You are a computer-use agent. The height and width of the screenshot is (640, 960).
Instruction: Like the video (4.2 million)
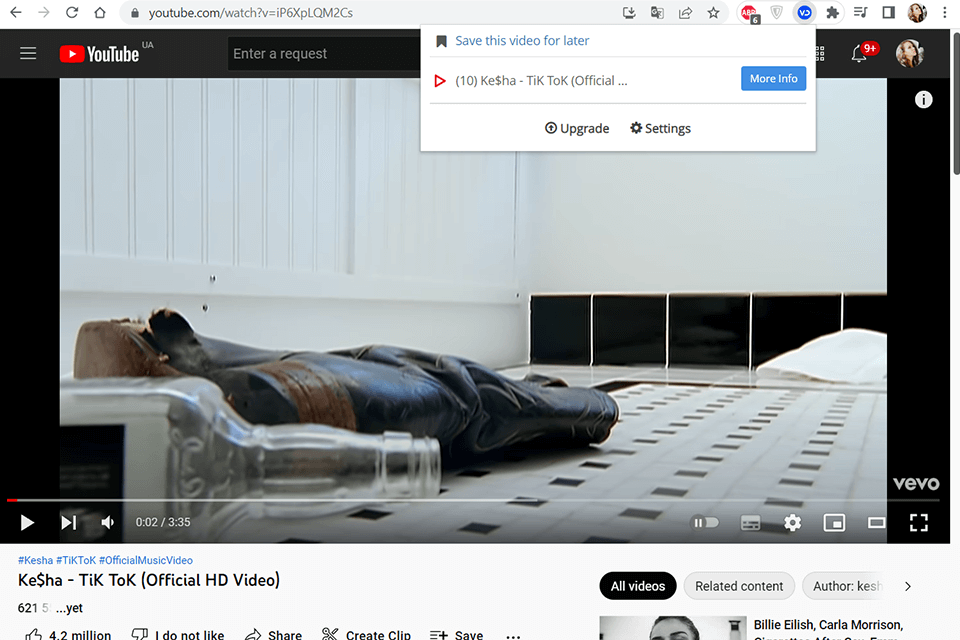click(68, 634)
